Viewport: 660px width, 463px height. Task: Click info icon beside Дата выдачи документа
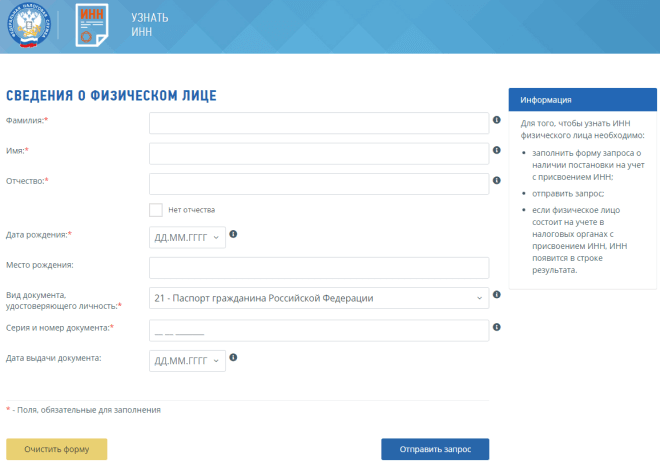click(x=233, y=357)
